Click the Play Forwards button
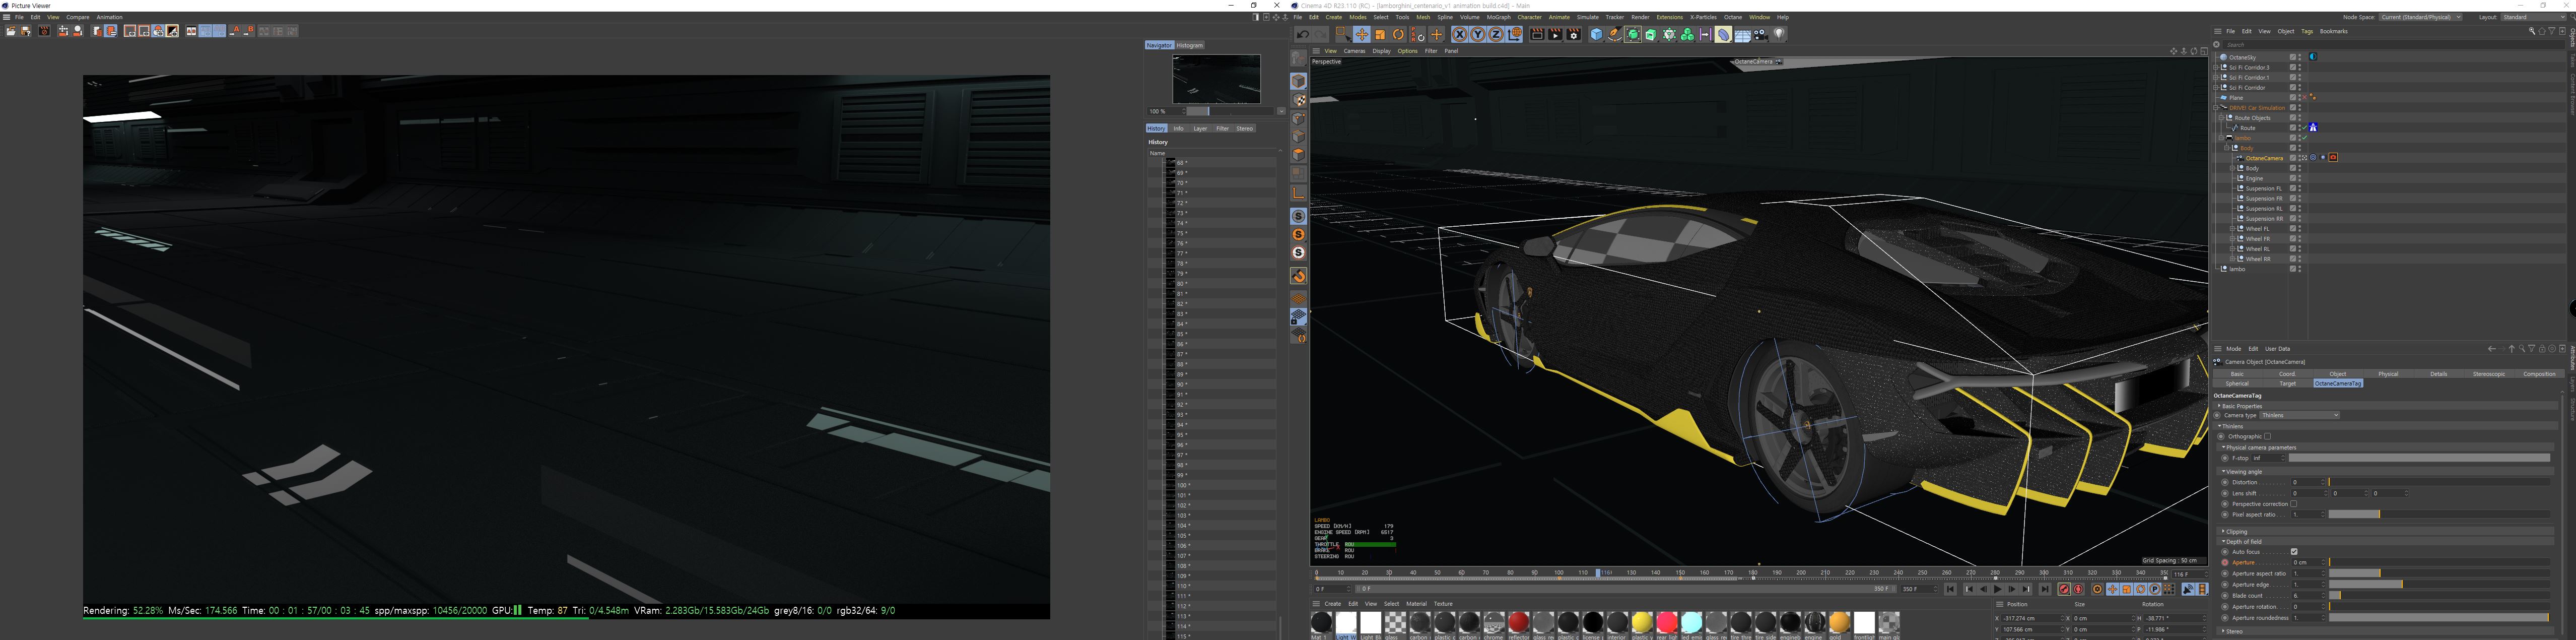This screenshot has height=640, width=2576. click(1998, 589)
